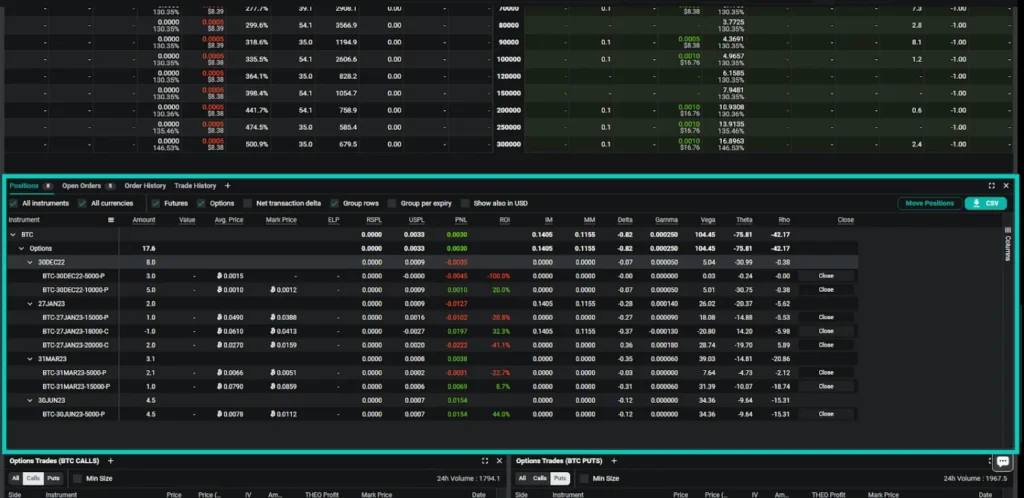Viewport: 1024px width, 498px height.
Task: Open the chat bubble icon
Action: [x=1002, y=461]
